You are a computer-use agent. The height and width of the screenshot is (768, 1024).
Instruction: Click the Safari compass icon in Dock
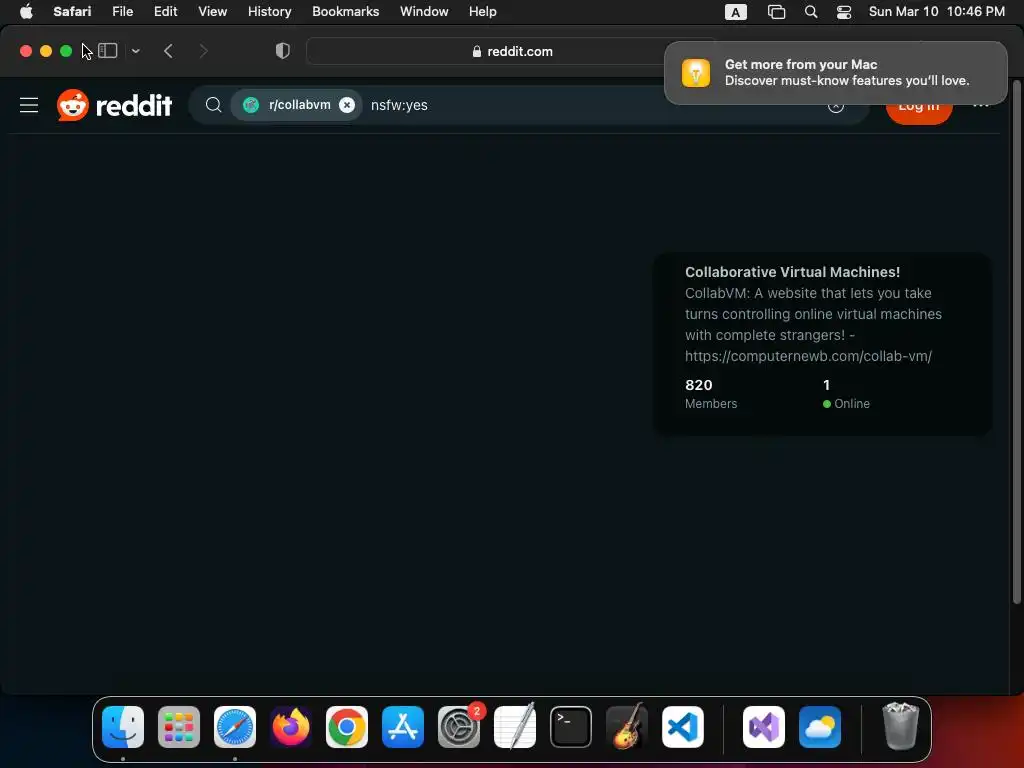tap(235, 727)
